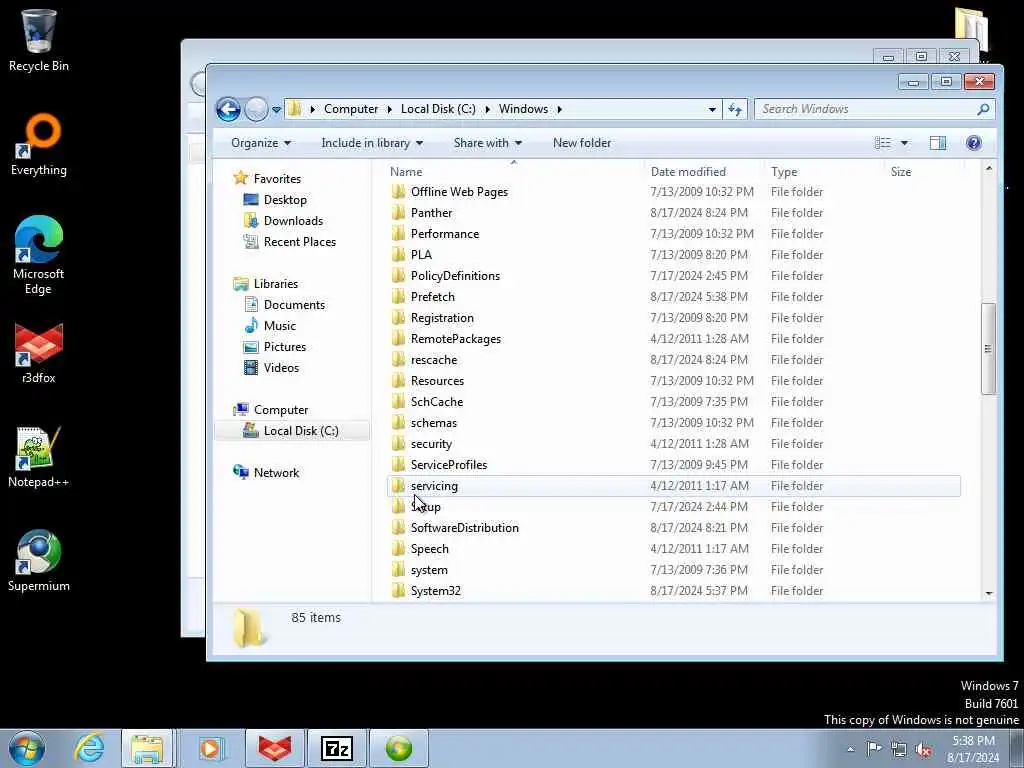Open the Include in library dropdown
The image size is (1024, 768).
pyautogui.click(x=372, y=143)
